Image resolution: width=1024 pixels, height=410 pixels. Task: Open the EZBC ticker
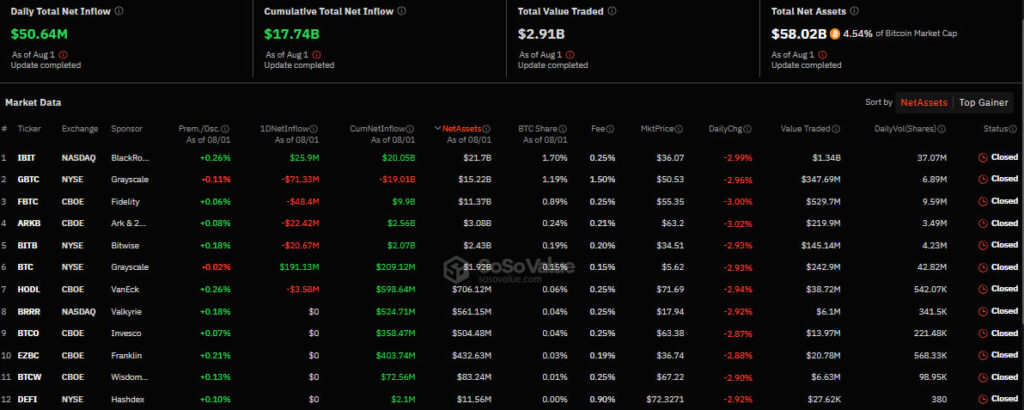[28, 355]
